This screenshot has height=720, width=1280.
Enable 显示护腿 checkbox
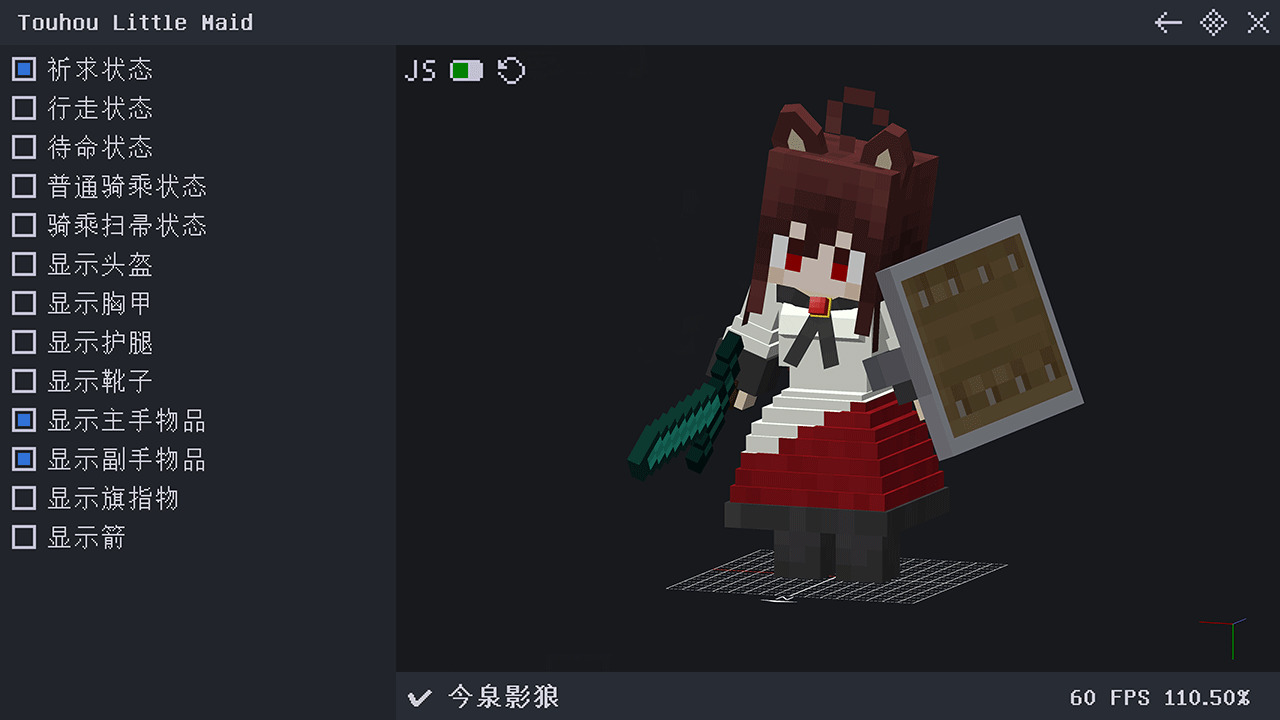click(24, 342)
